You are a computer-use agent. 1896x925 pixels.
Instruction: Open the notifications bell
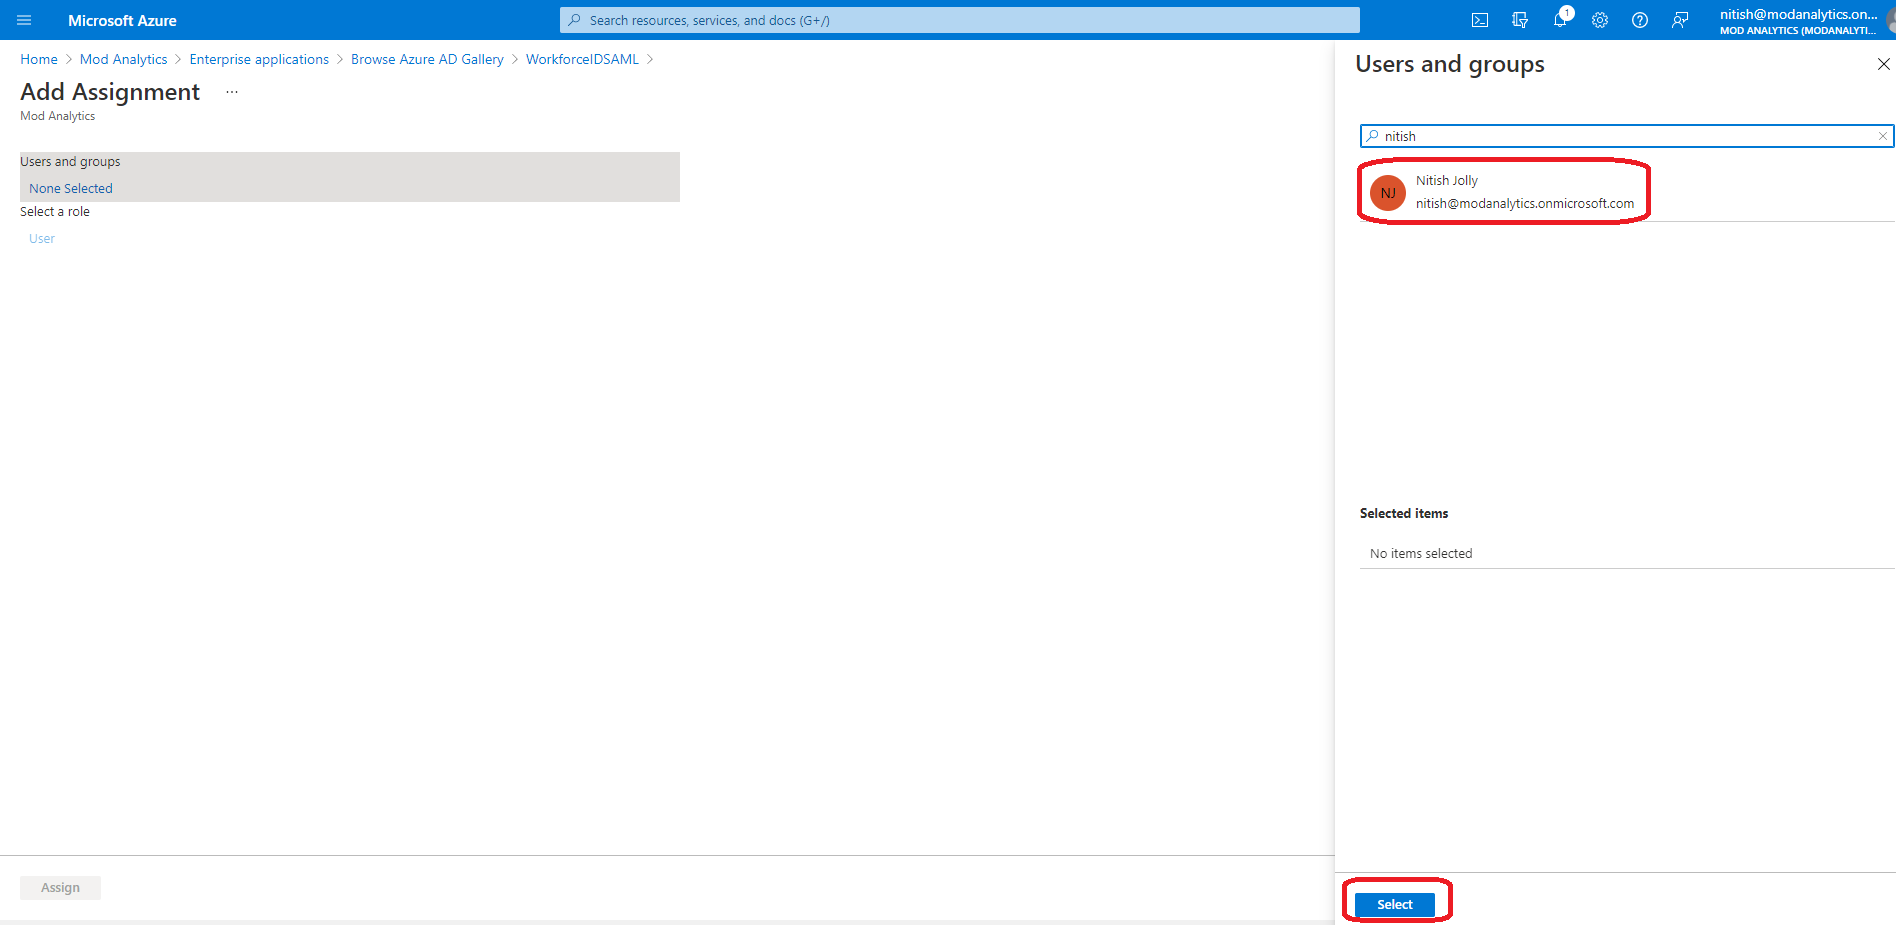[x=1560, y=20]
